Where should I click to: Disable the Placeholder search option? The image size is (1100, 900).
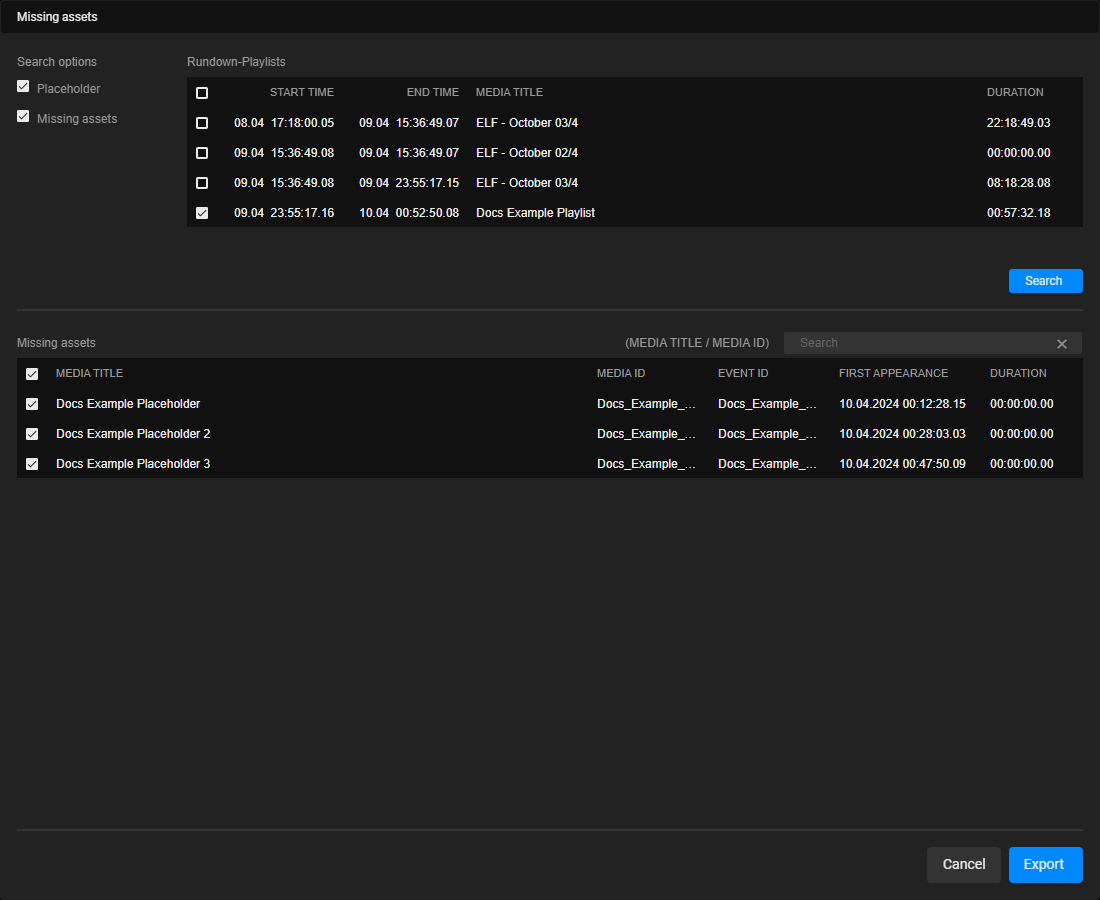(x=22, y=86)
